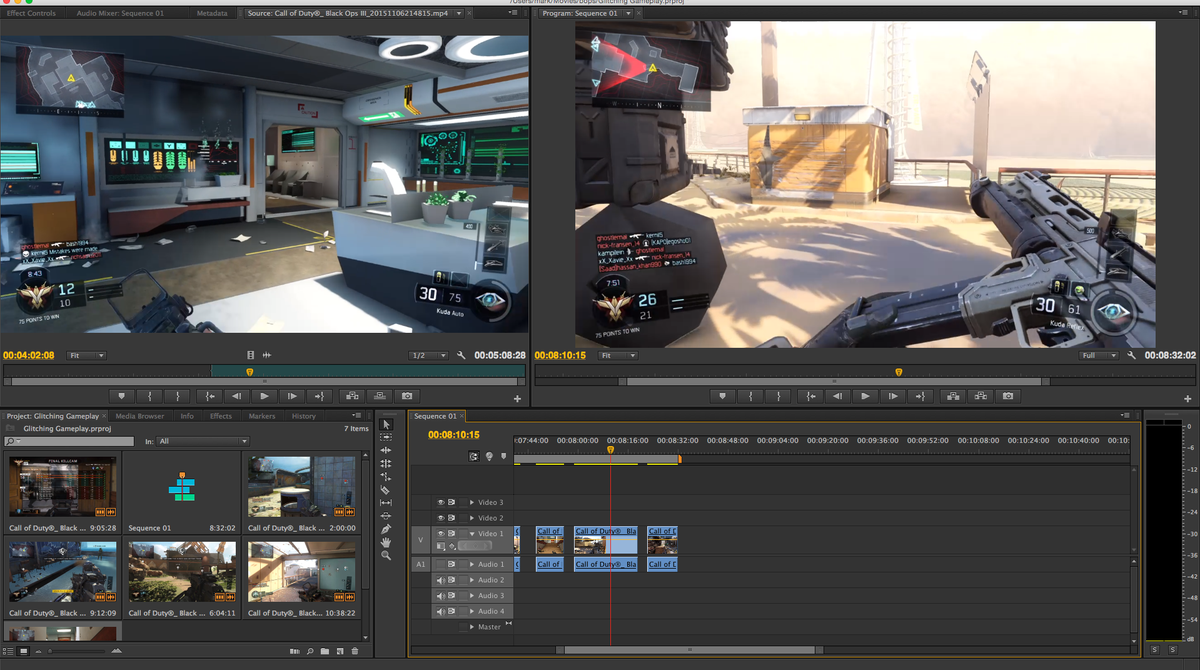1200x670 pixels.
Task: Toggle visibility of Video 2 track
Action: coord(440,518)
